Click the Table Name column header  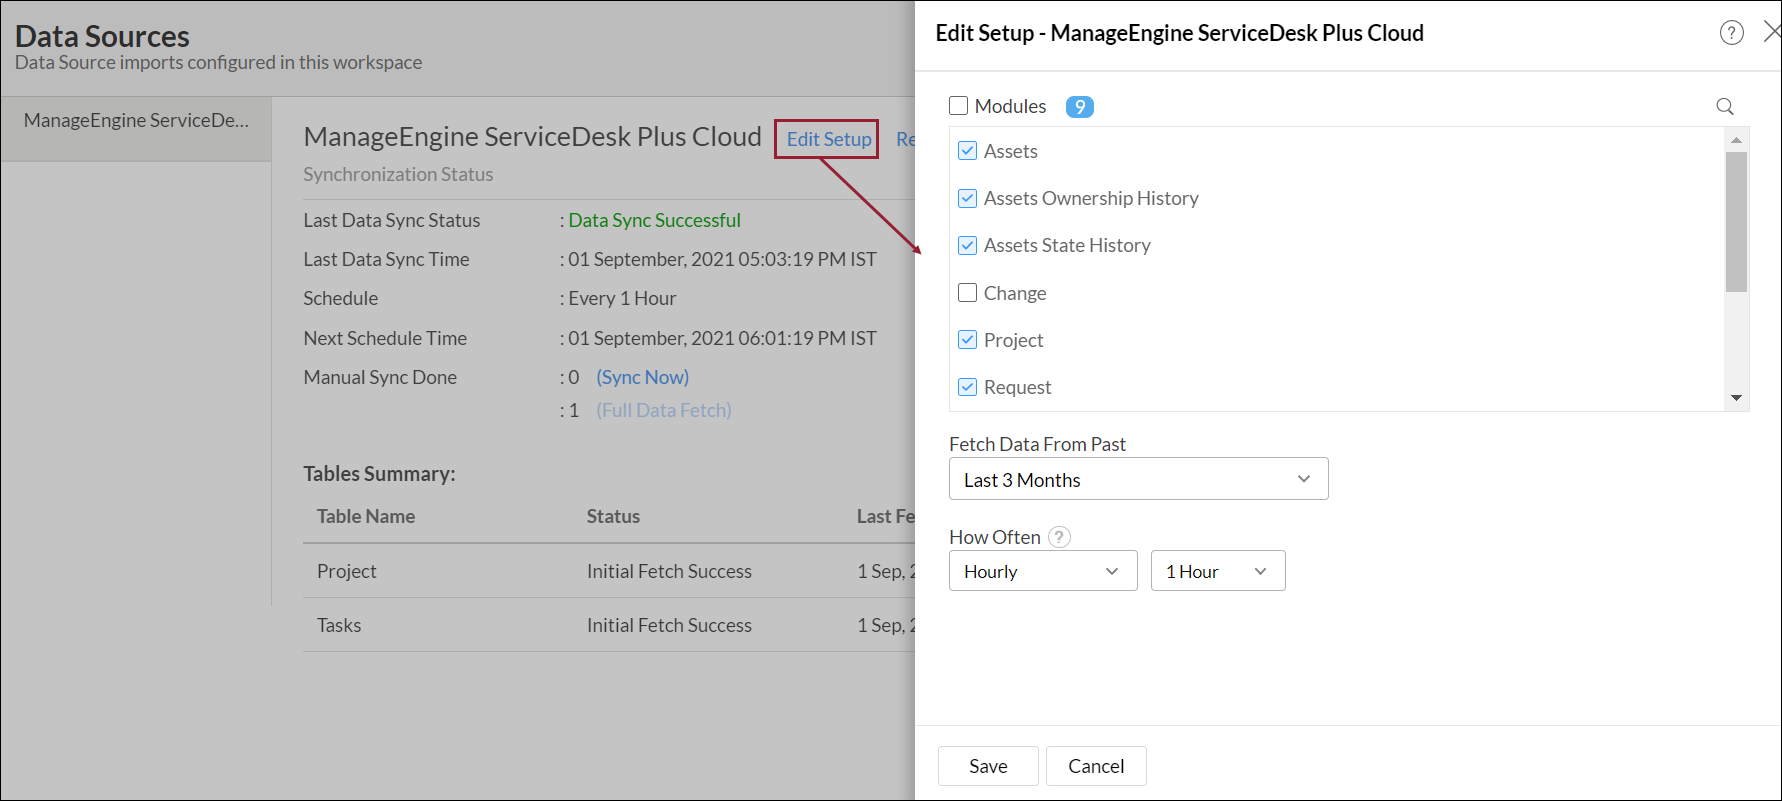pyautogui.click(x=366, y=516)
